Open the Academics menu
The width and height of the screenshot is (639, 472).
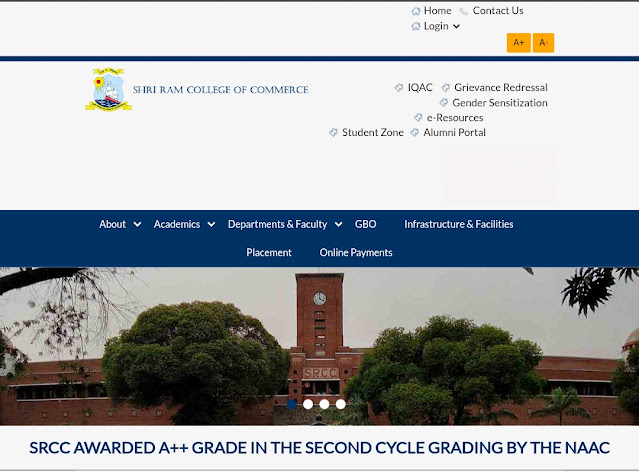coord(177,224)
